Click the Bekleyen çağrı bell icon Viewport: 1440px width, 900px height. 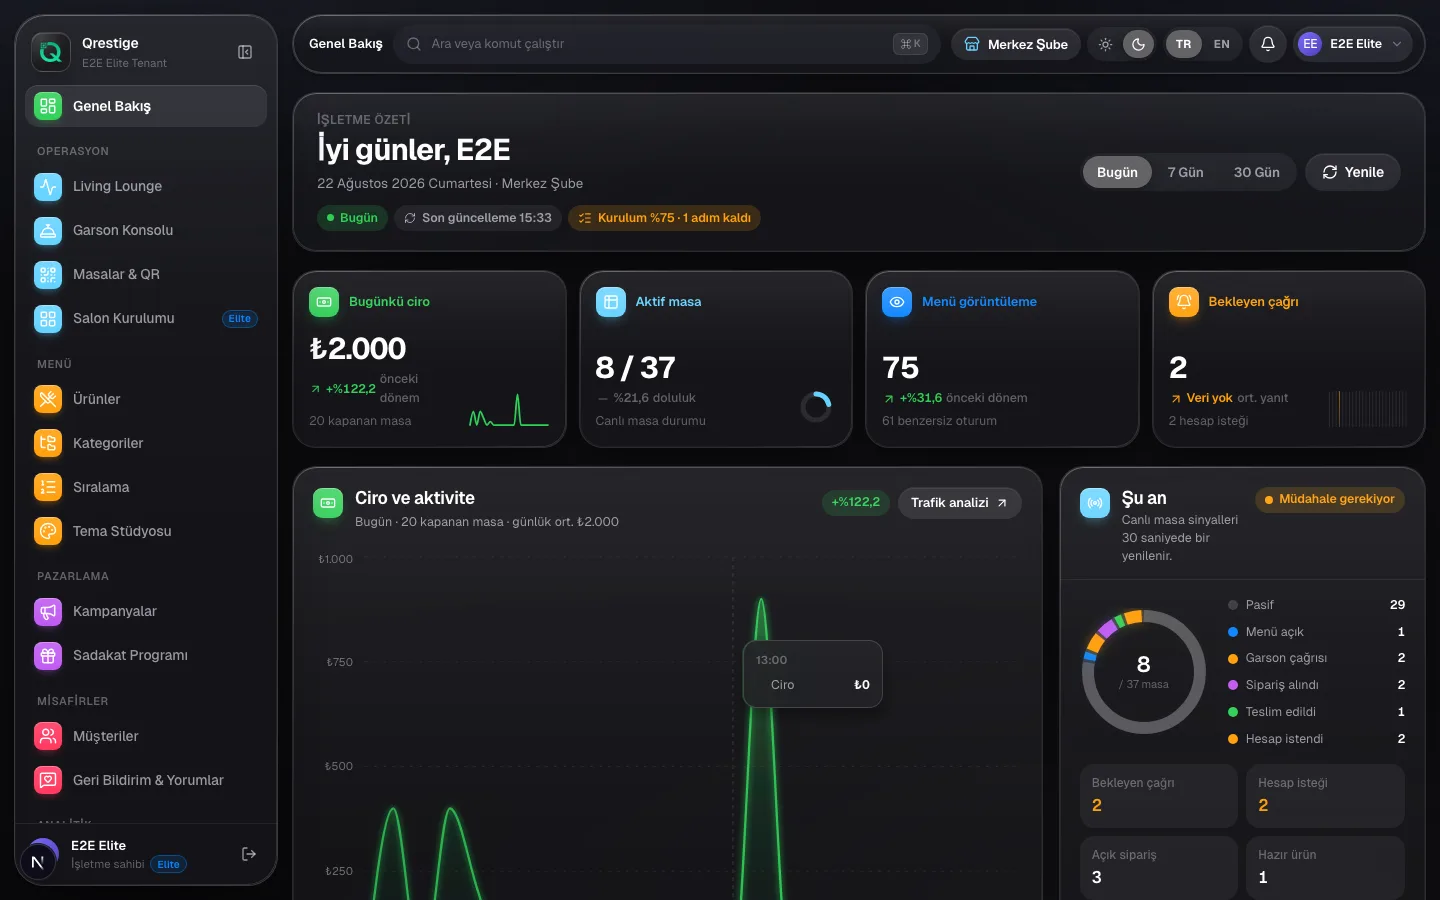(x=1184, y=302)
